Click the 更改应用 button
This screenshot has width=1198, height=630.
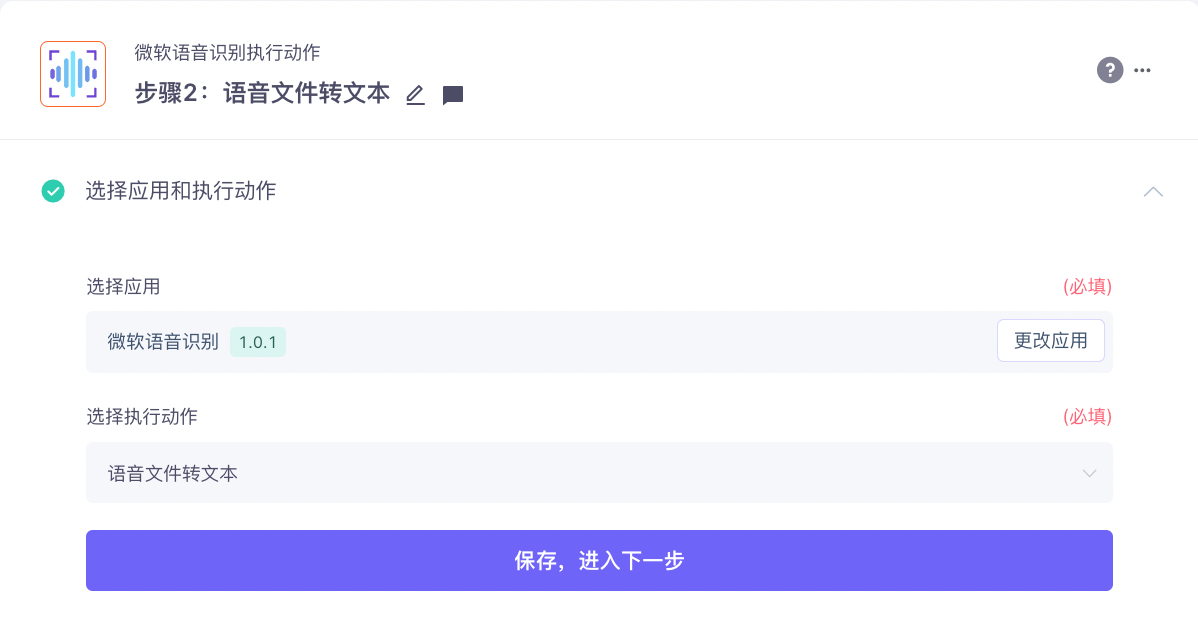[1051, 341]
